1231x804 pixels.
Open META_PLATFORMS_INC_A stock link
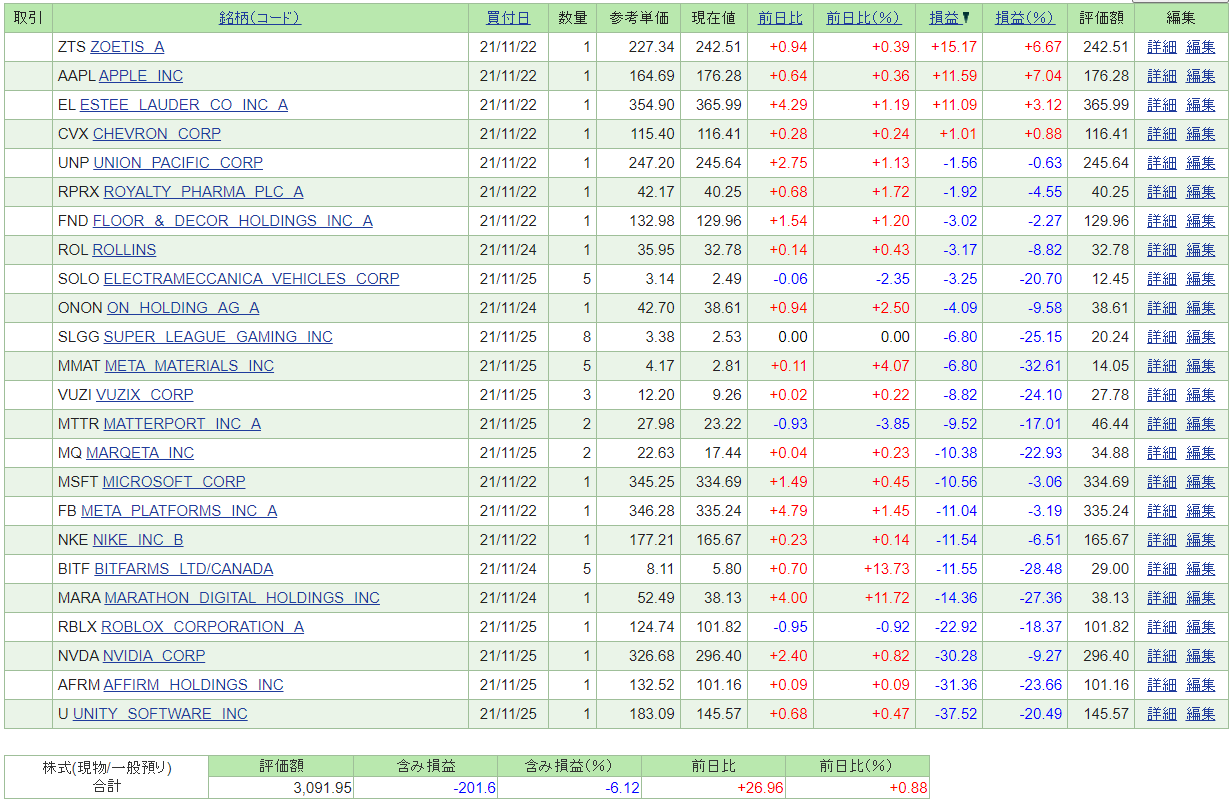click(x=179, y=511)
